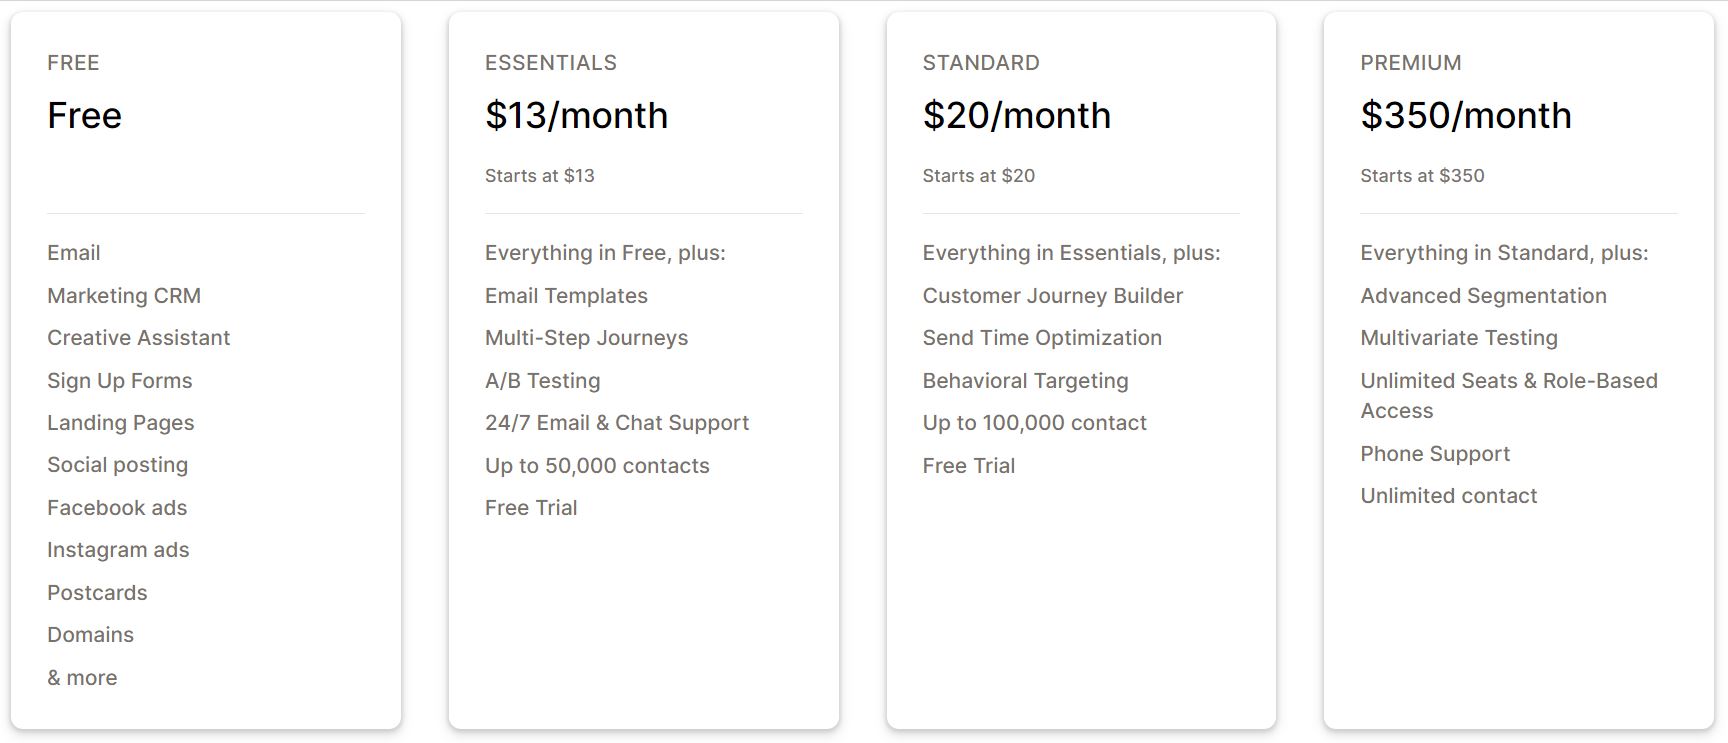The image size is (1728, 743).
Task: Click the $350/month Premium price
Action: tap(1465, 116)
